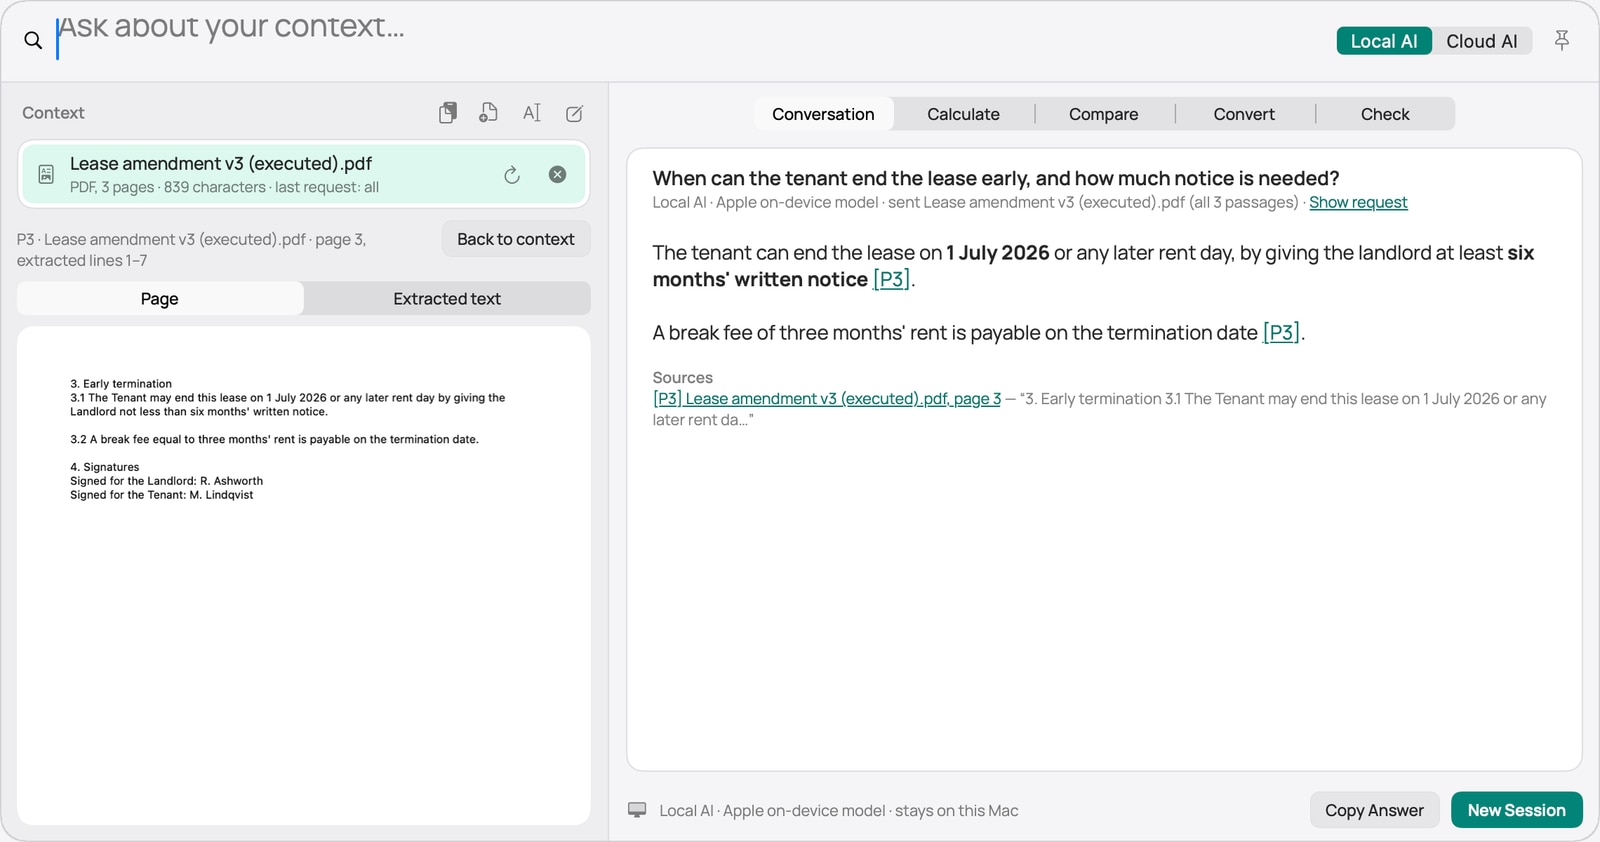Image resolution: width=1600 pixels, height=842 pixels.
Task: Click the 'Context' panel title
Action: 53,113
